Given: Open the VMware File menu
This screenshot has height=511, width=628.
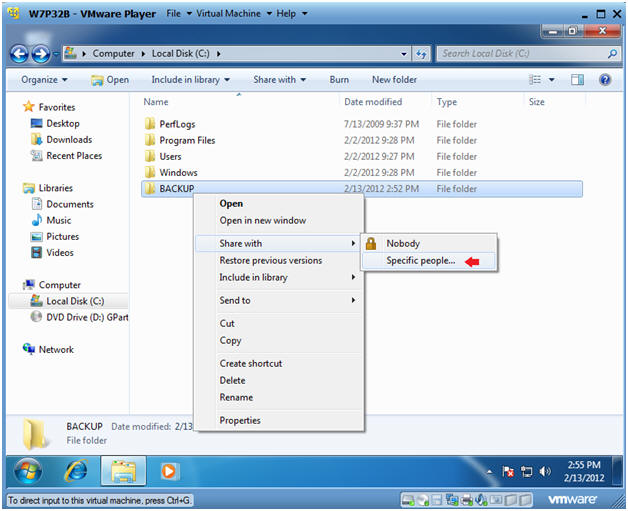Looking at the screenshot, I should [179, 14].
